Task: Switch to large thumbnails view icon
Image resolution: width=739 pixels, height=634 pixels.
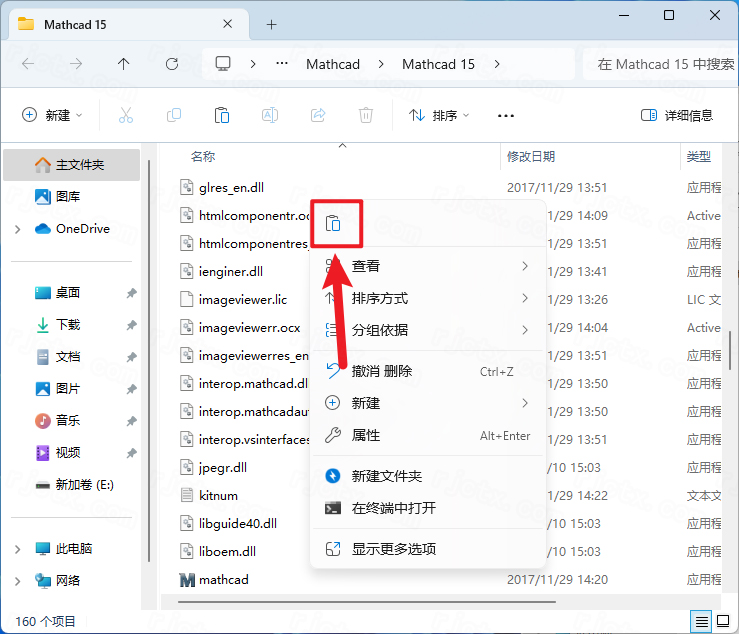Action: pos(723,621)
